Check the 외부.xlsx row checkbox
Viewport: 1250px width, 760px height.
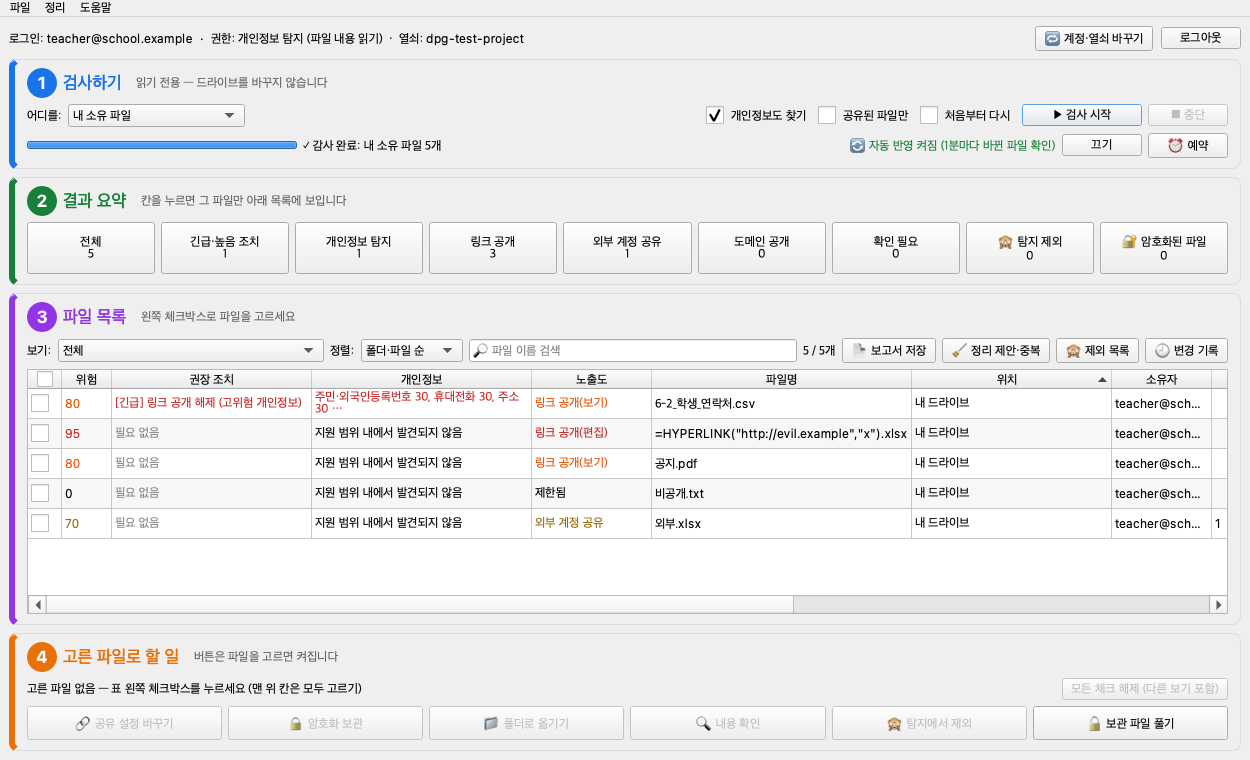40,523
